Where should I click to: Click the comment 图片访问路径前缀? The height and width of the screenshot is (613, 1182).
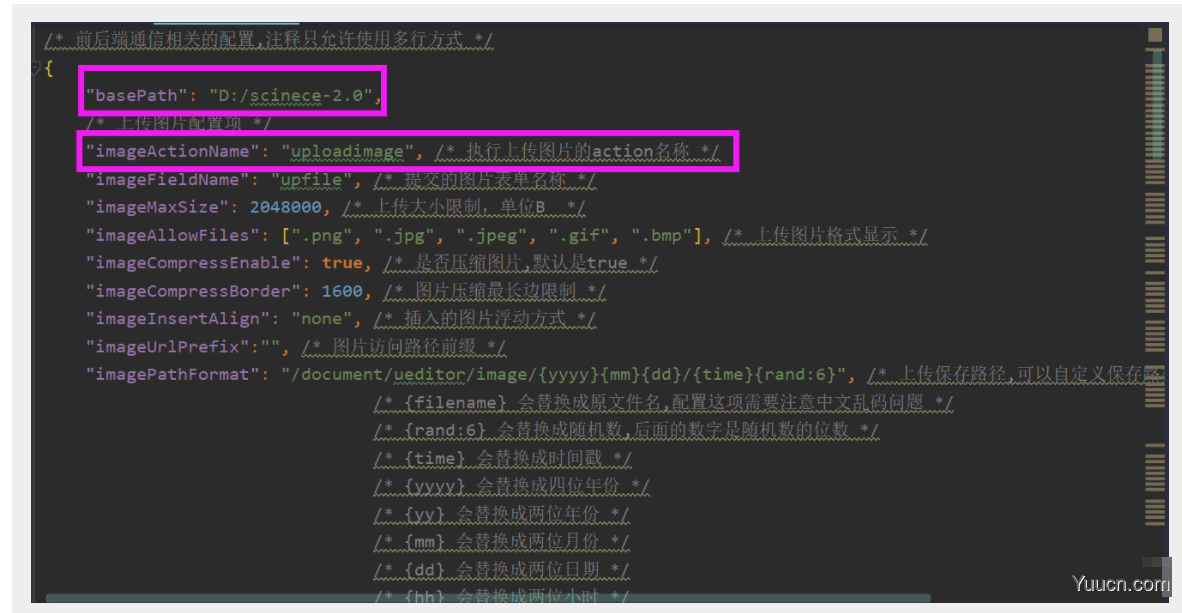click(x=404, y=347)
